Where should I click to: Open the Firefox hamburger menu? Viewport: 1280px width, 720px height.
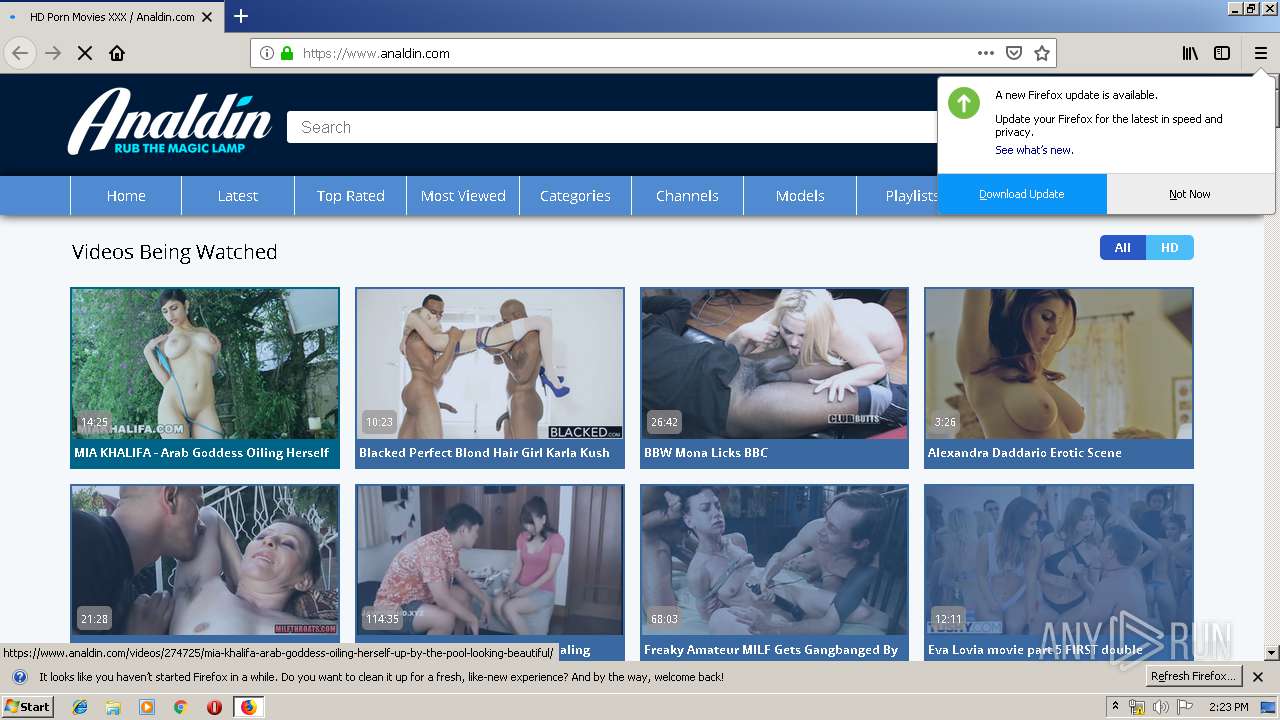coord(1260,53)
